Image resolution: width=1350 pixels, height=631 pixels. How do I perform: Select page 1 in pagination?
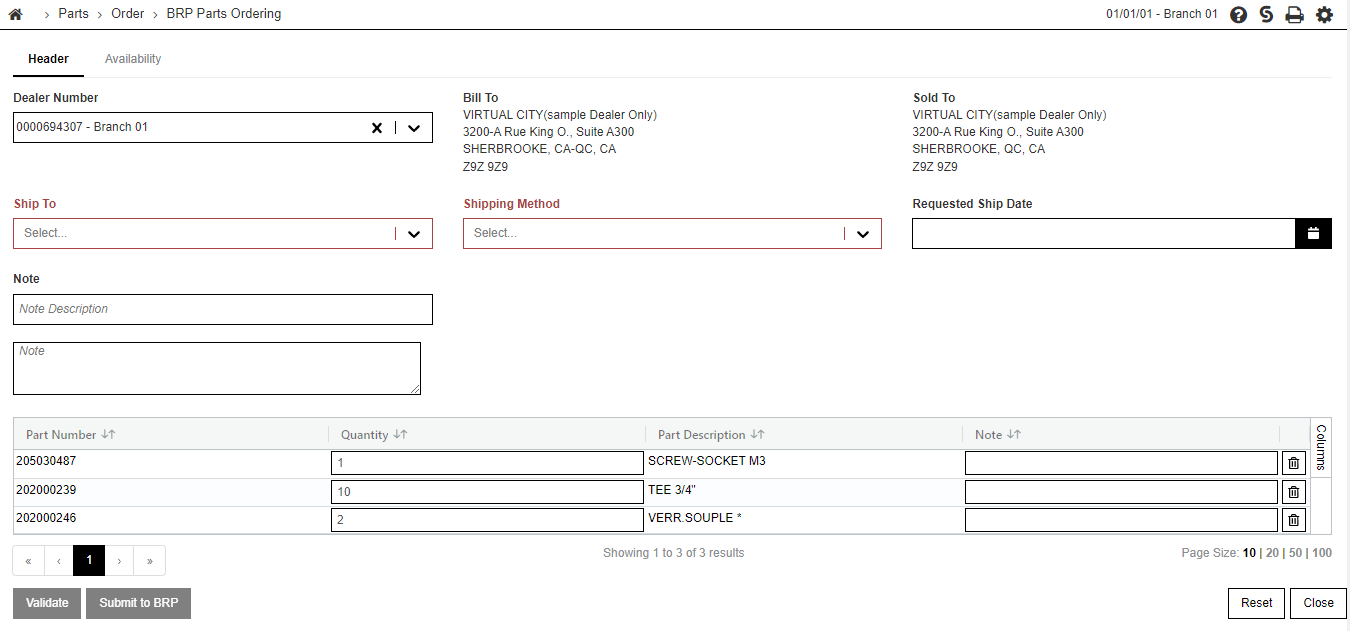(89, 561)
